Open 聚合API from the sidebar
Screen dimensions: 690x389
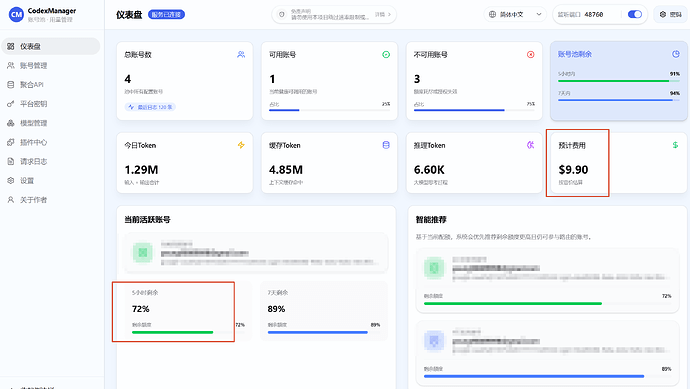tap(51, 84)
